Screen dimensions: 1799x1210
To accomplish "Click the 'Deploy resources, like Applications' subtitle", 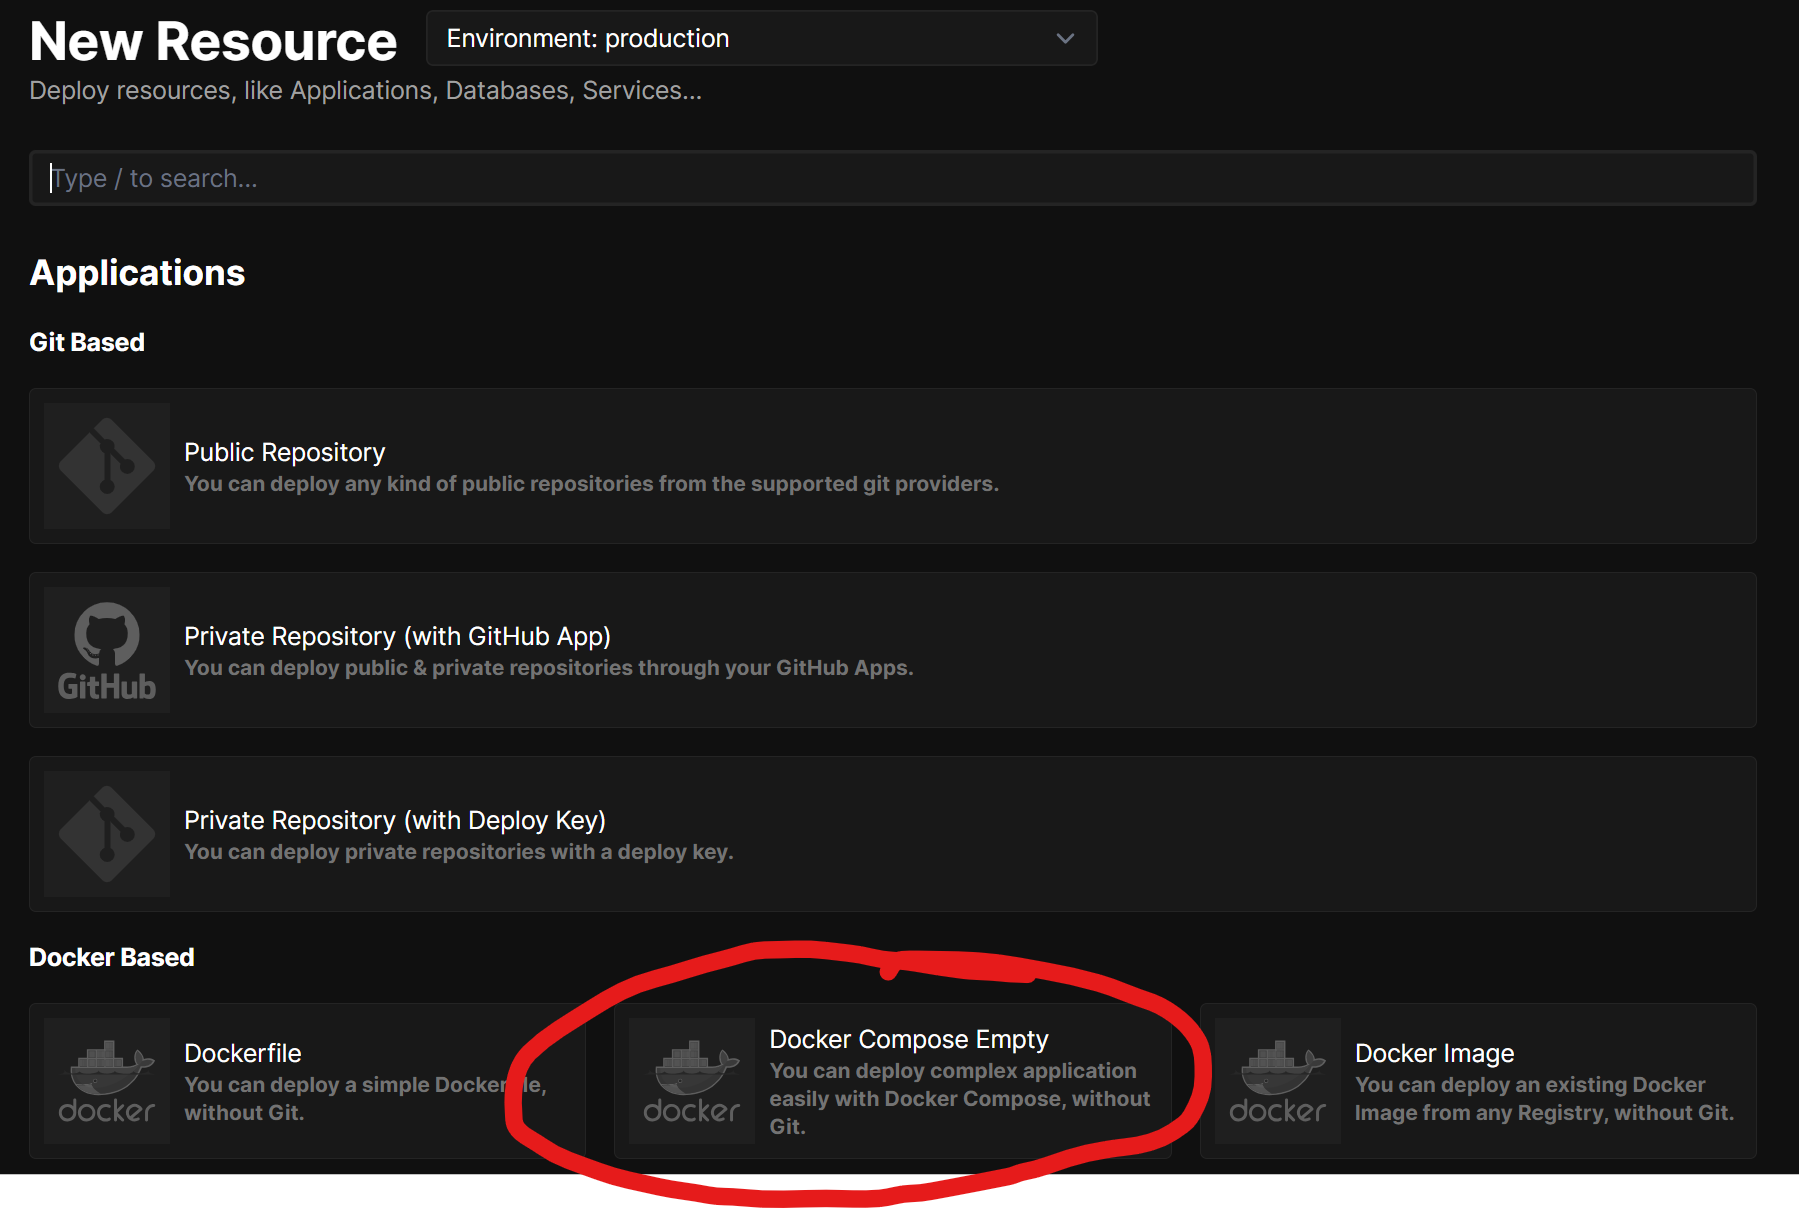I will pyautogui.click(x=365, y=90).
